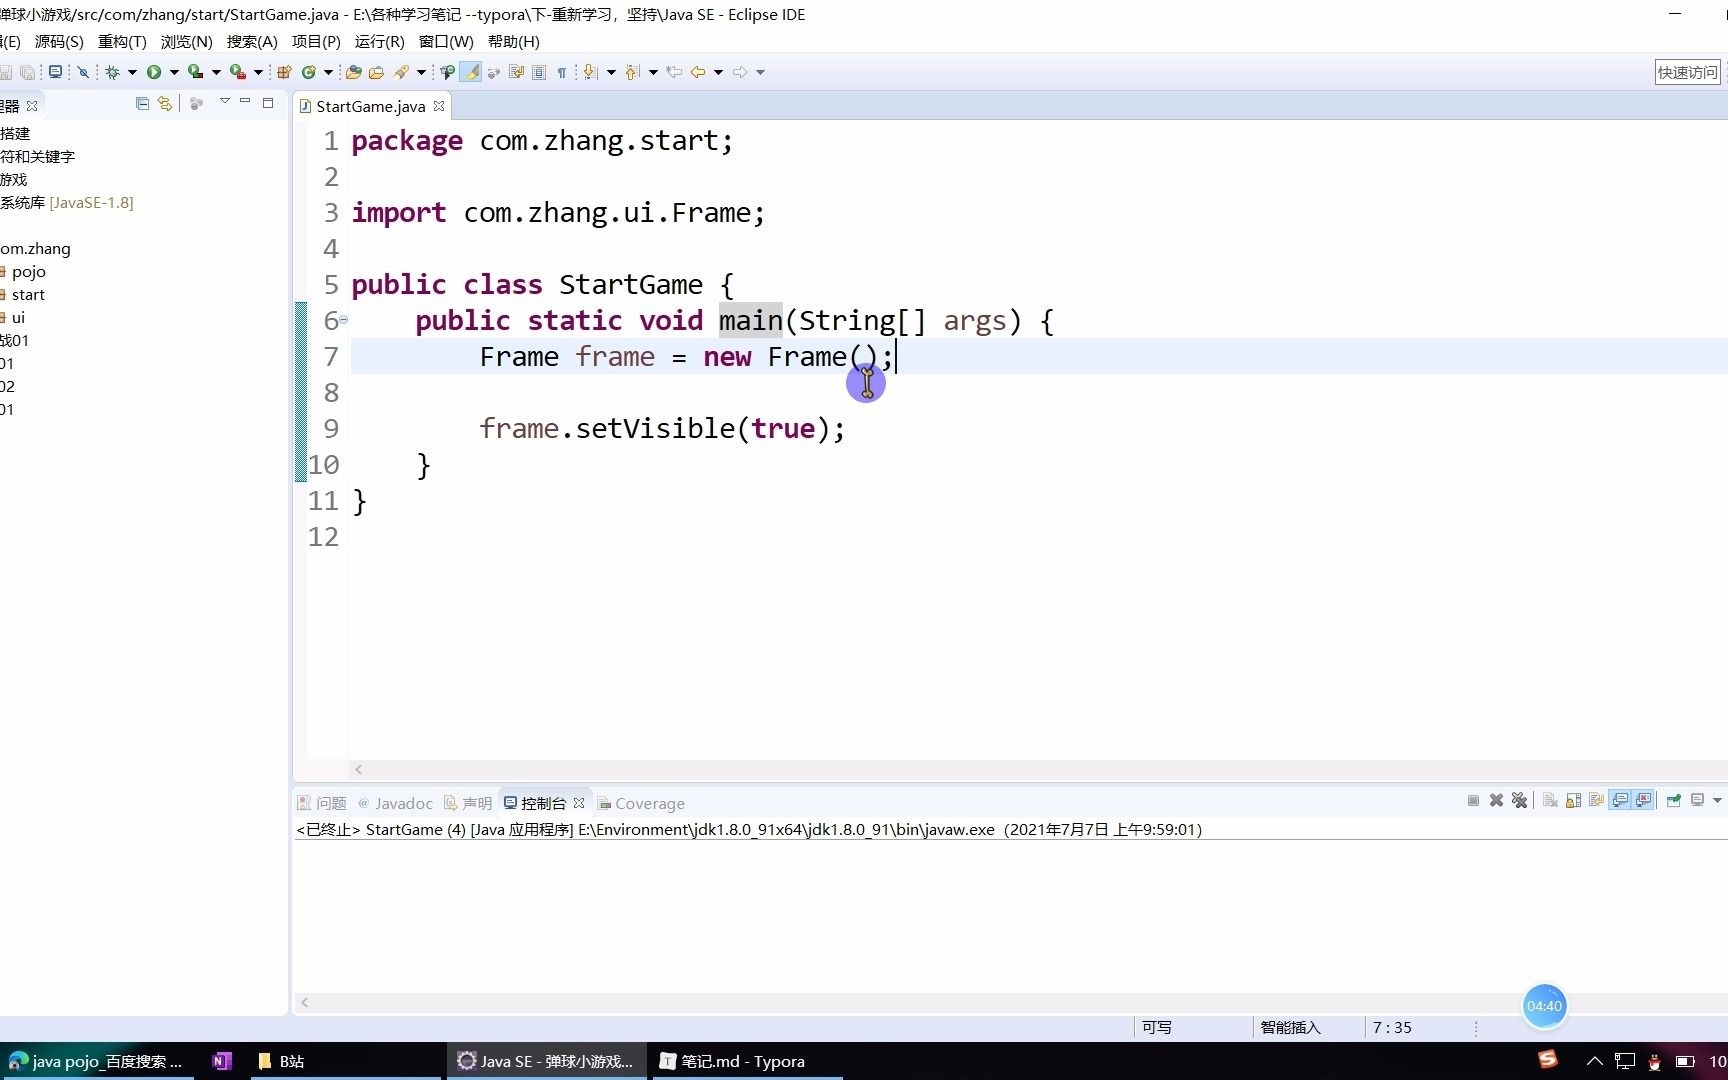Viewport: 1728px width, 1080px height.
Task: Switch to the 问题 Problems tab
Action: point(322,803)
